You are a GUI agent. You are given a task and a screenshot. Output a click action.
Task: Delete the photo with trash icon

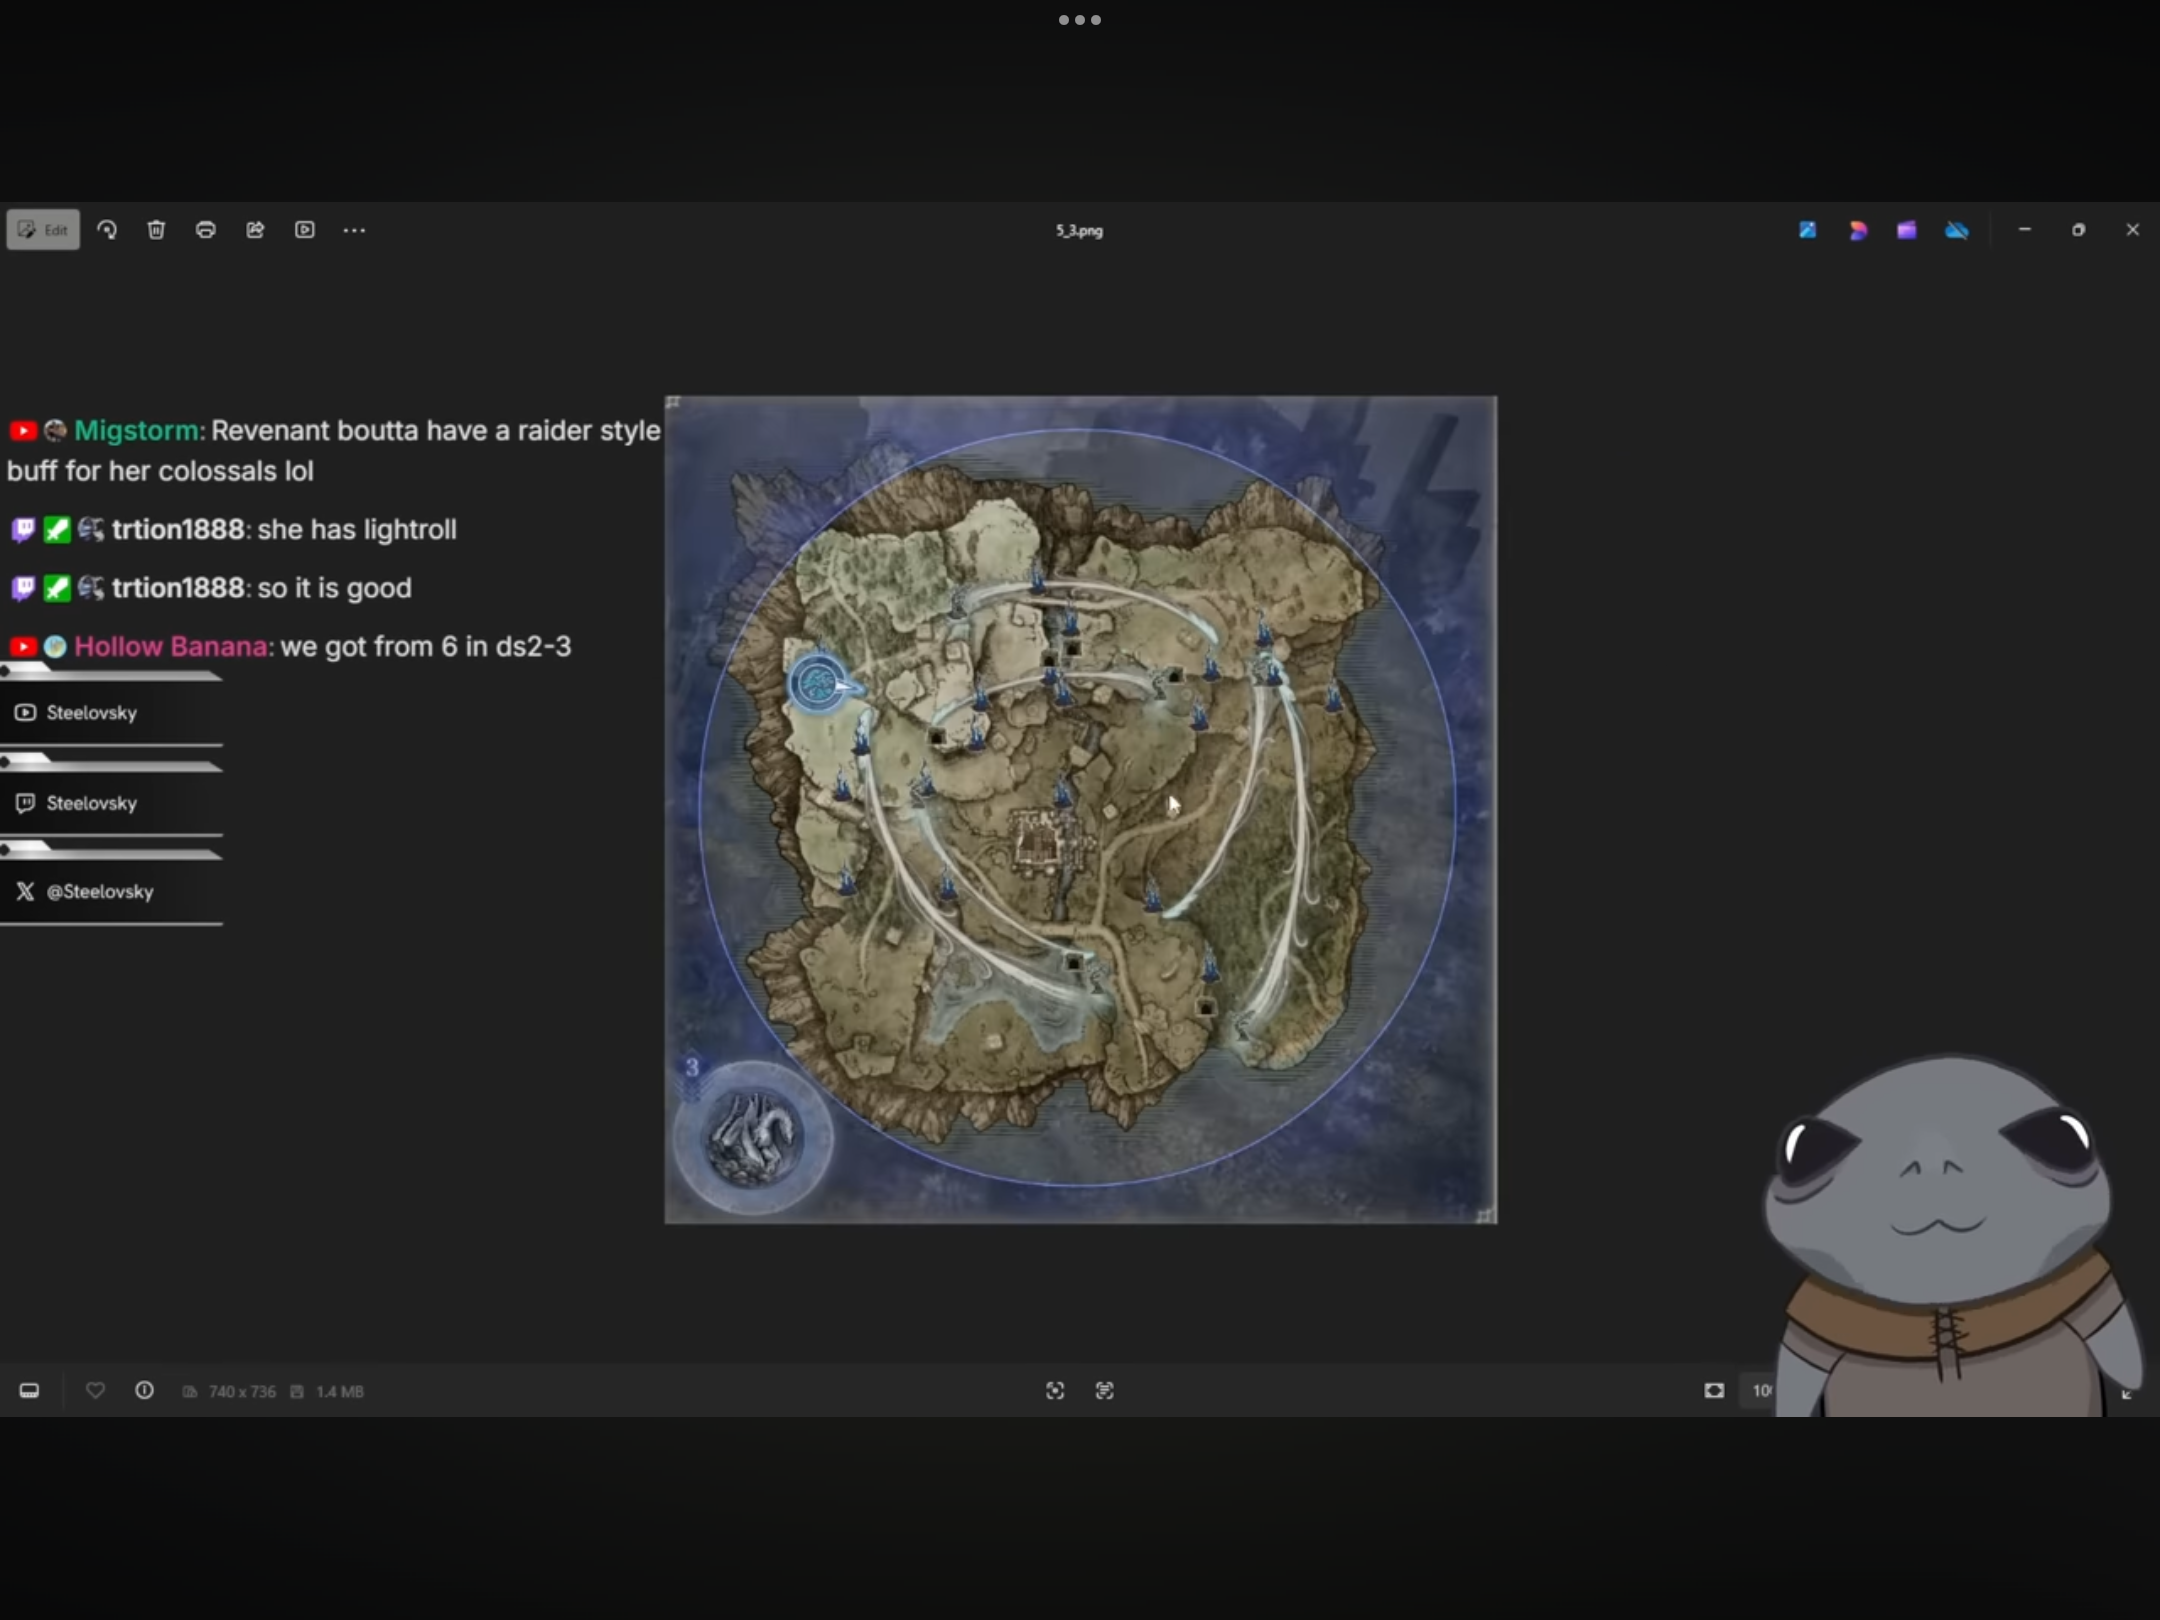coord(156,230)
